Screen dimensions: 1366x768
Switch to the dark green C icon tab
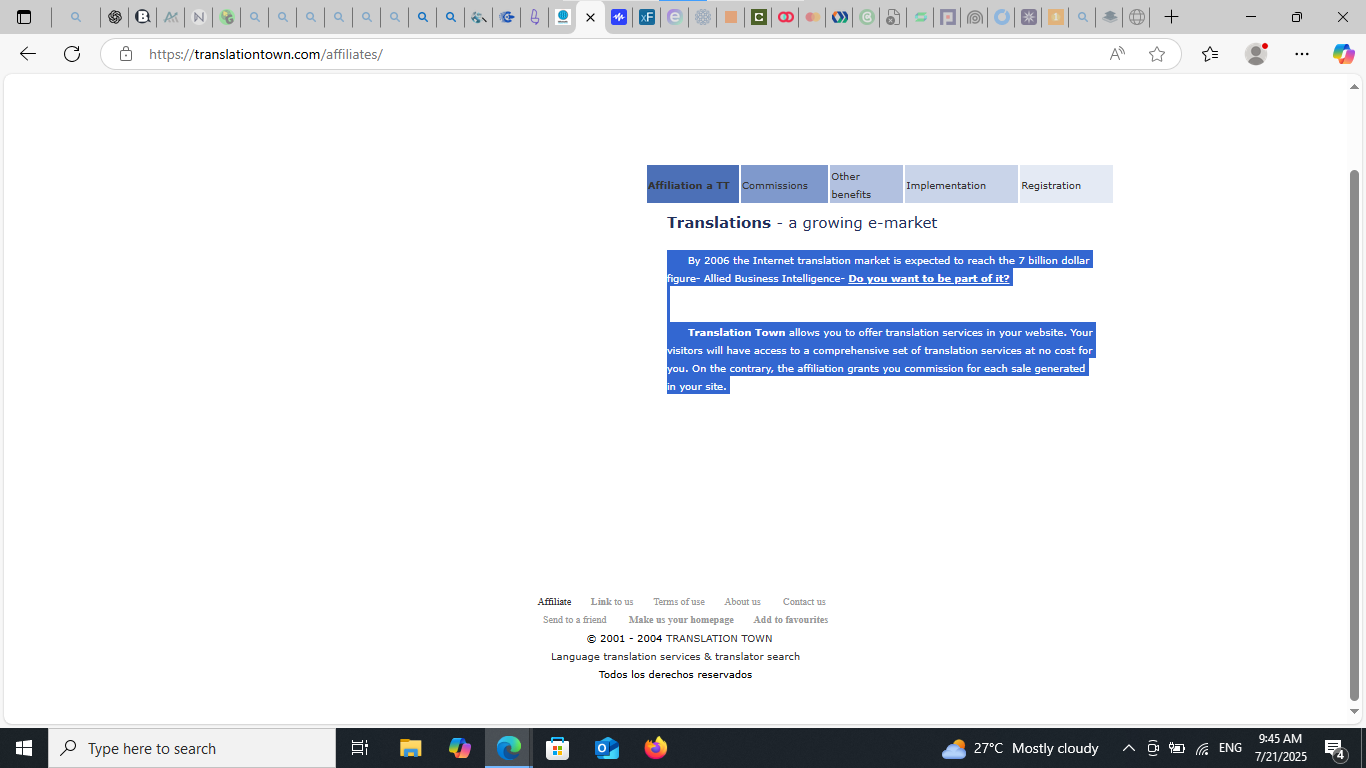point(759,17)
